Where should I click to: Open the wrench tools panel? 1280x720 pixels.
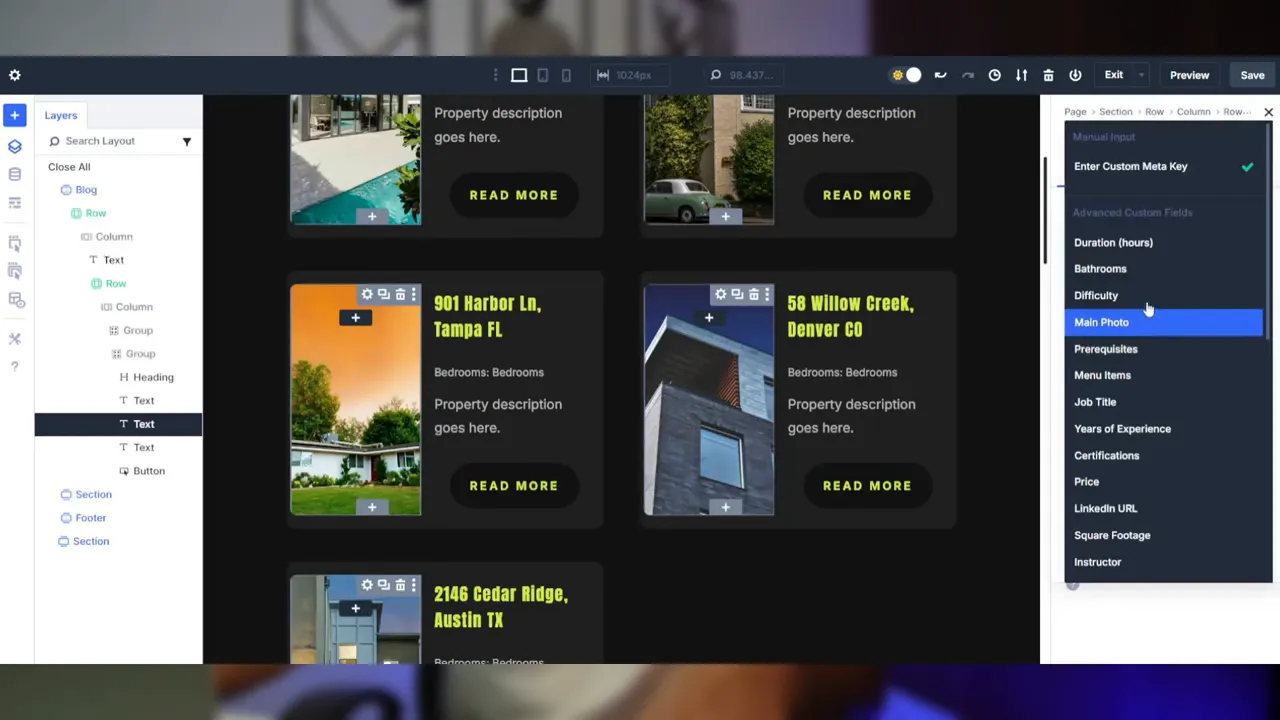point(14,338)
